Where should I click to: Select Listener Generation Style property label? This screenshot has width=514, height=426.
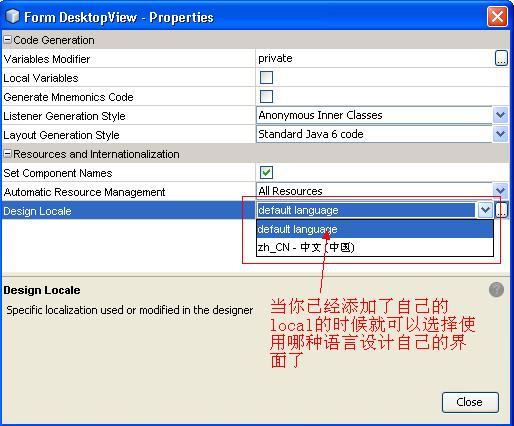[64, 116]
